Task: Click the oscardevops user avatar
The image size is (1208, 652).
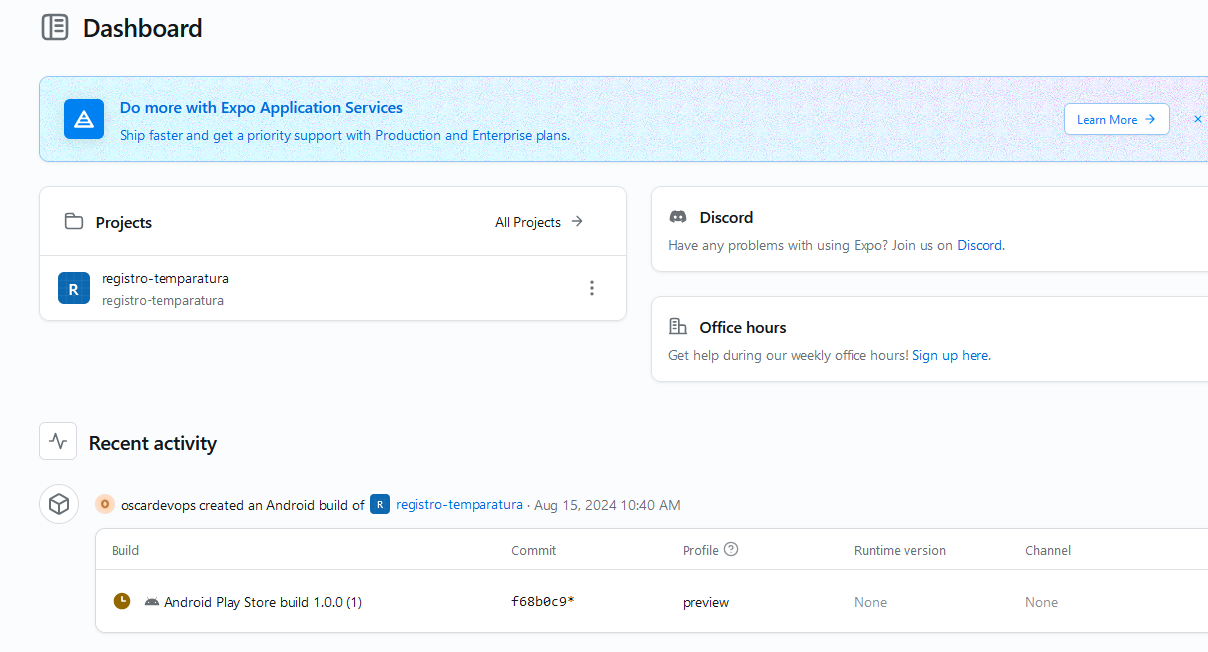Action: [x=105, y=504]
